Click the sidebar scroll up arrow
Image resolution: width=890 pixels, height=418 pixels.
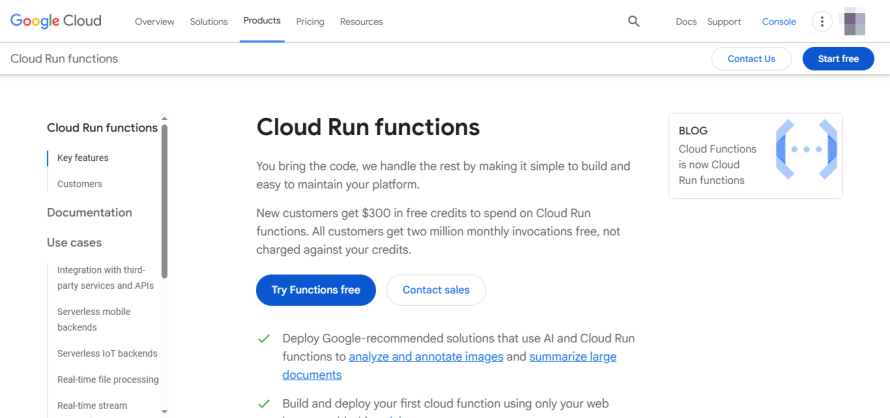coord(165,119)
